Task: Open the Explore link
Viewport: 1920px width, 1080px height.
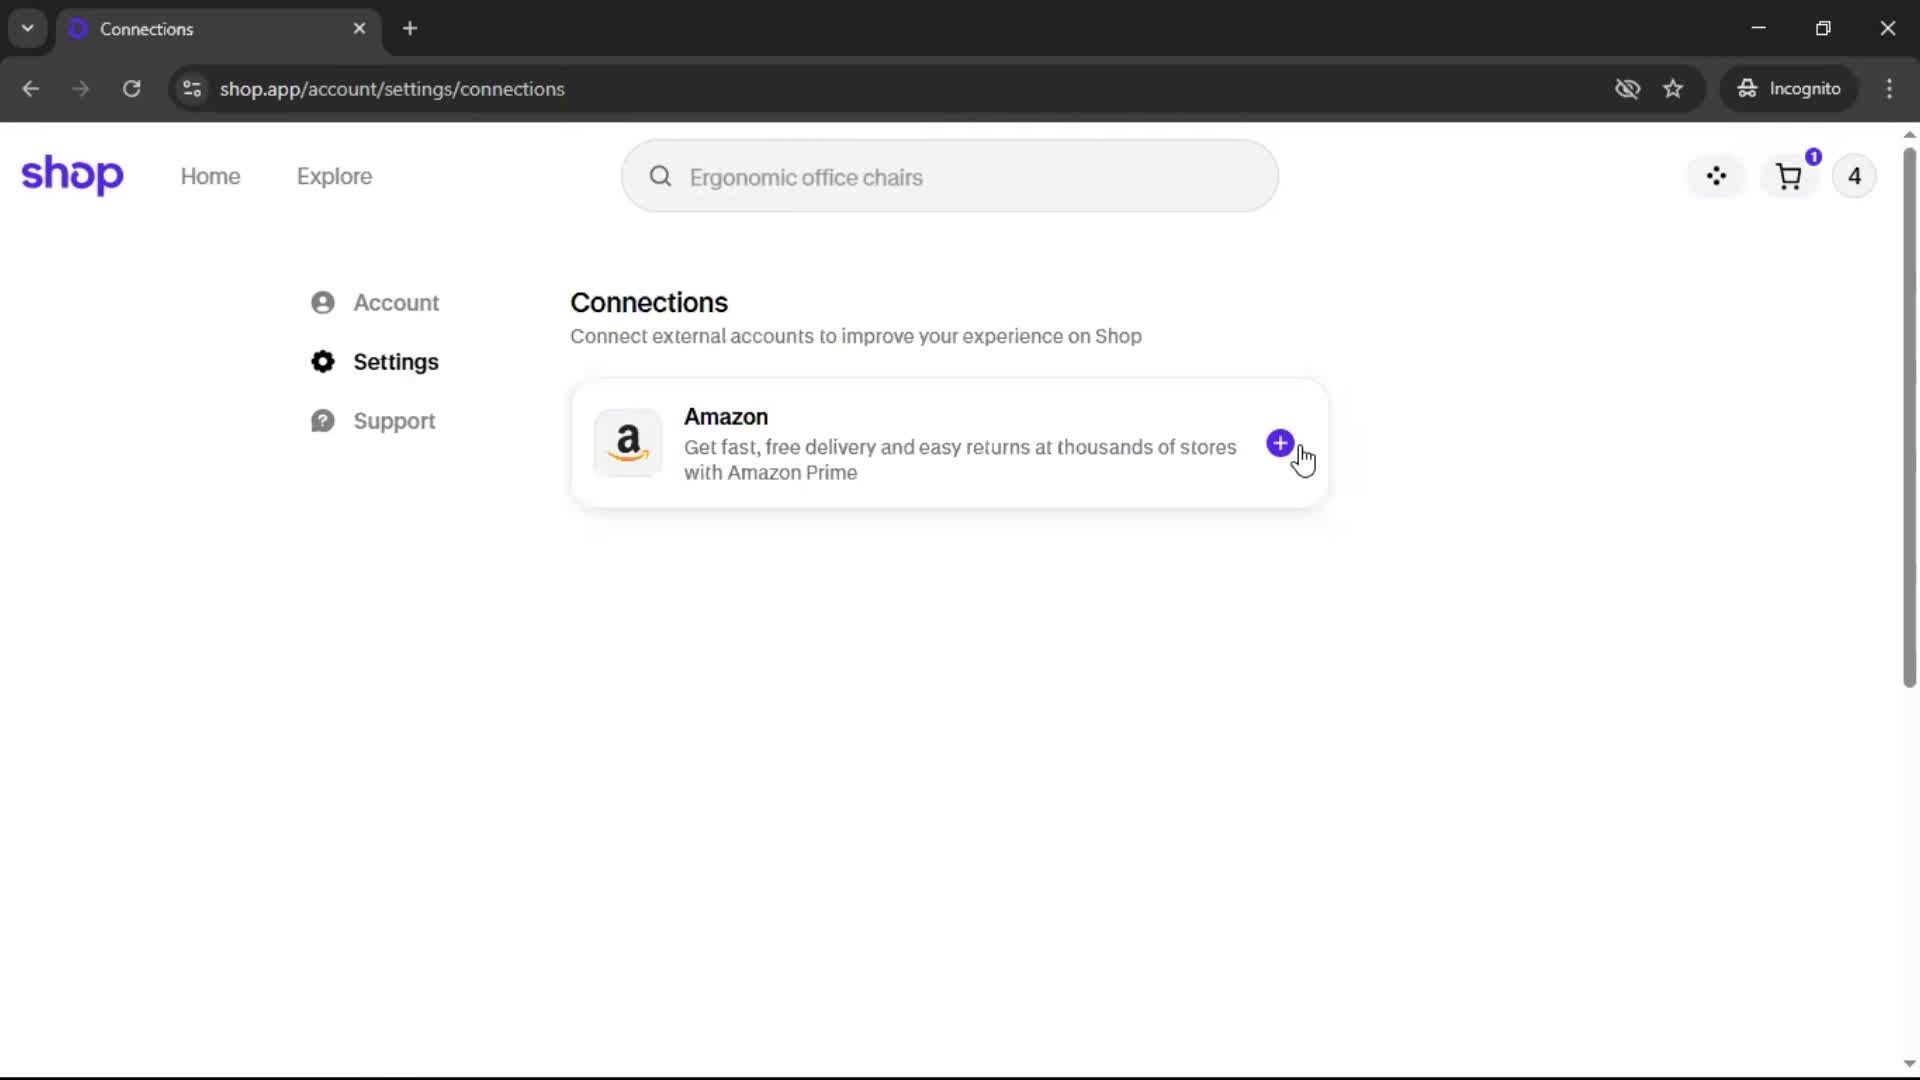Action: (334, 177)
